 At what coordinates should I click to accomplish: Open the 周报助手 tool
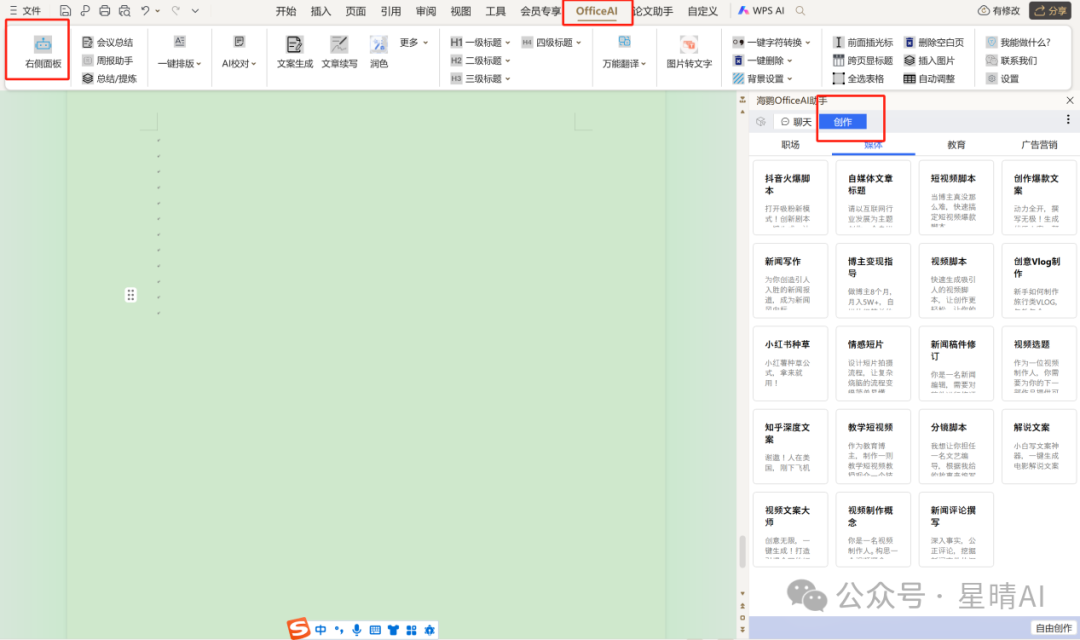[x=107, y=61]
